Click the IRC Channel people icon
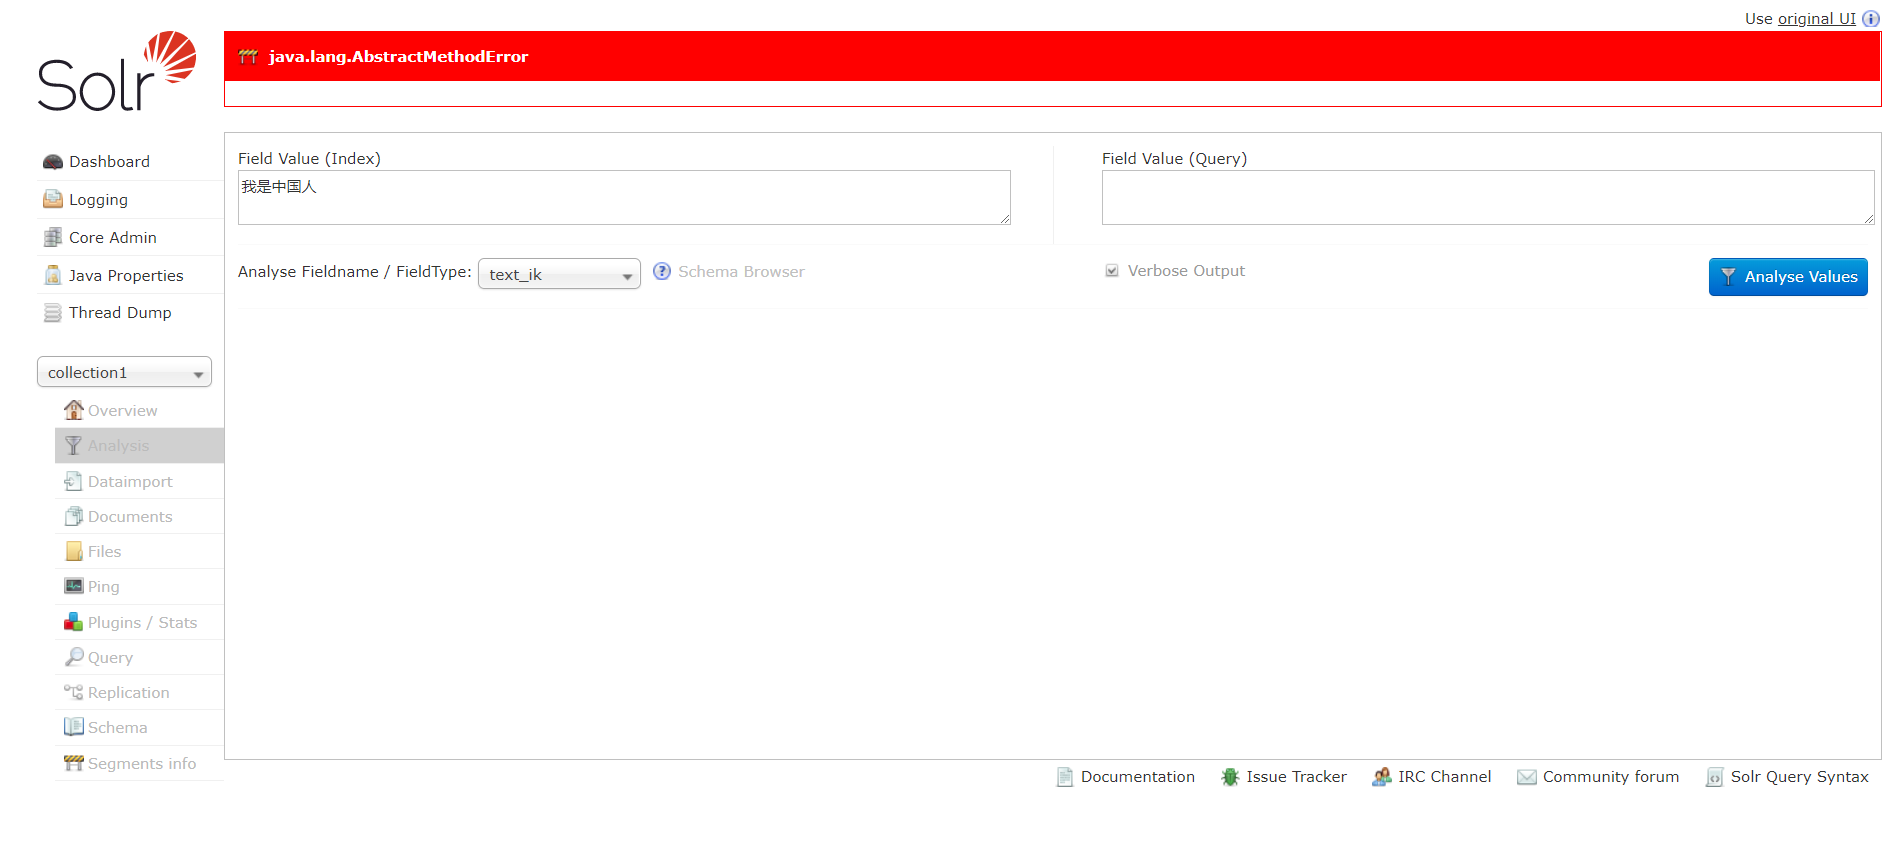The width and height of the screenshot is (1887, 850). click(x=1382, y=777)
